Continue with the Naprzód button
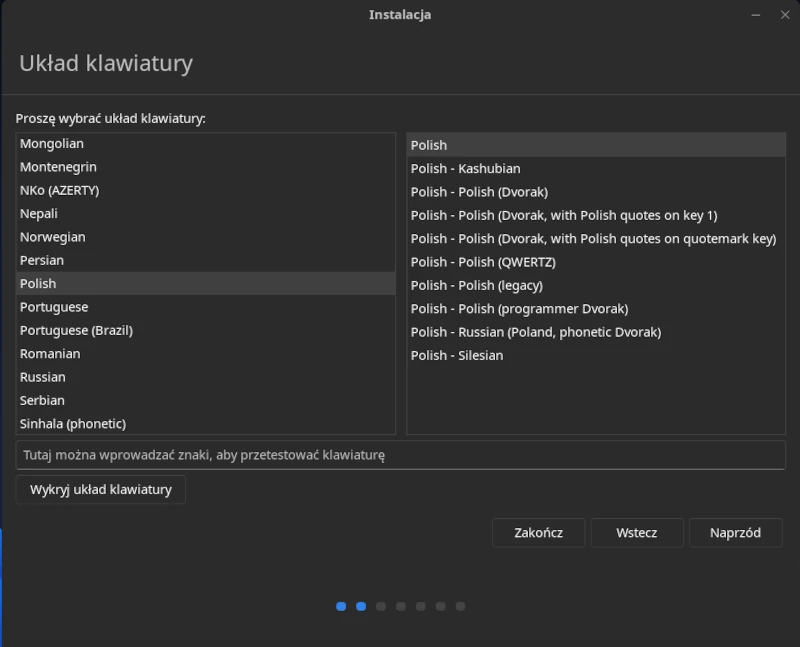800x647 pixels. click(735, 533)
